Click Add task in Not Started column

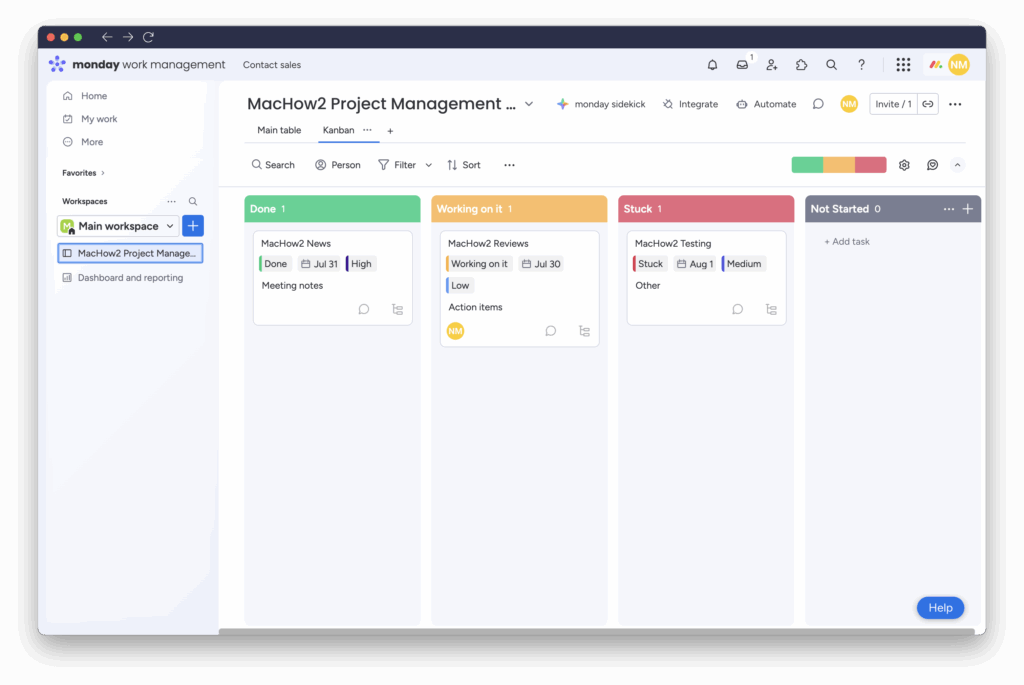point(847,241)
